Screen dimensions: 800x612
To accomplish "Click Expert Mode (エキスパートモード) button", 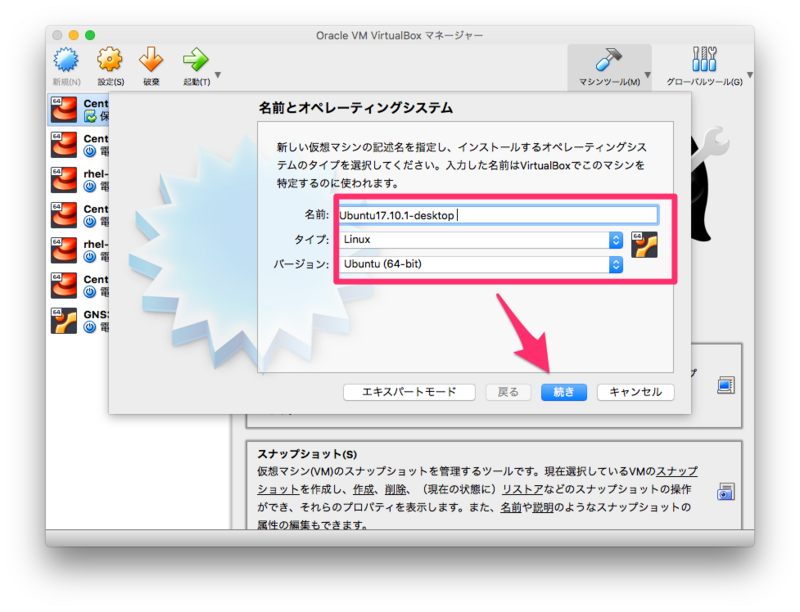I will [x=409, y=392].
